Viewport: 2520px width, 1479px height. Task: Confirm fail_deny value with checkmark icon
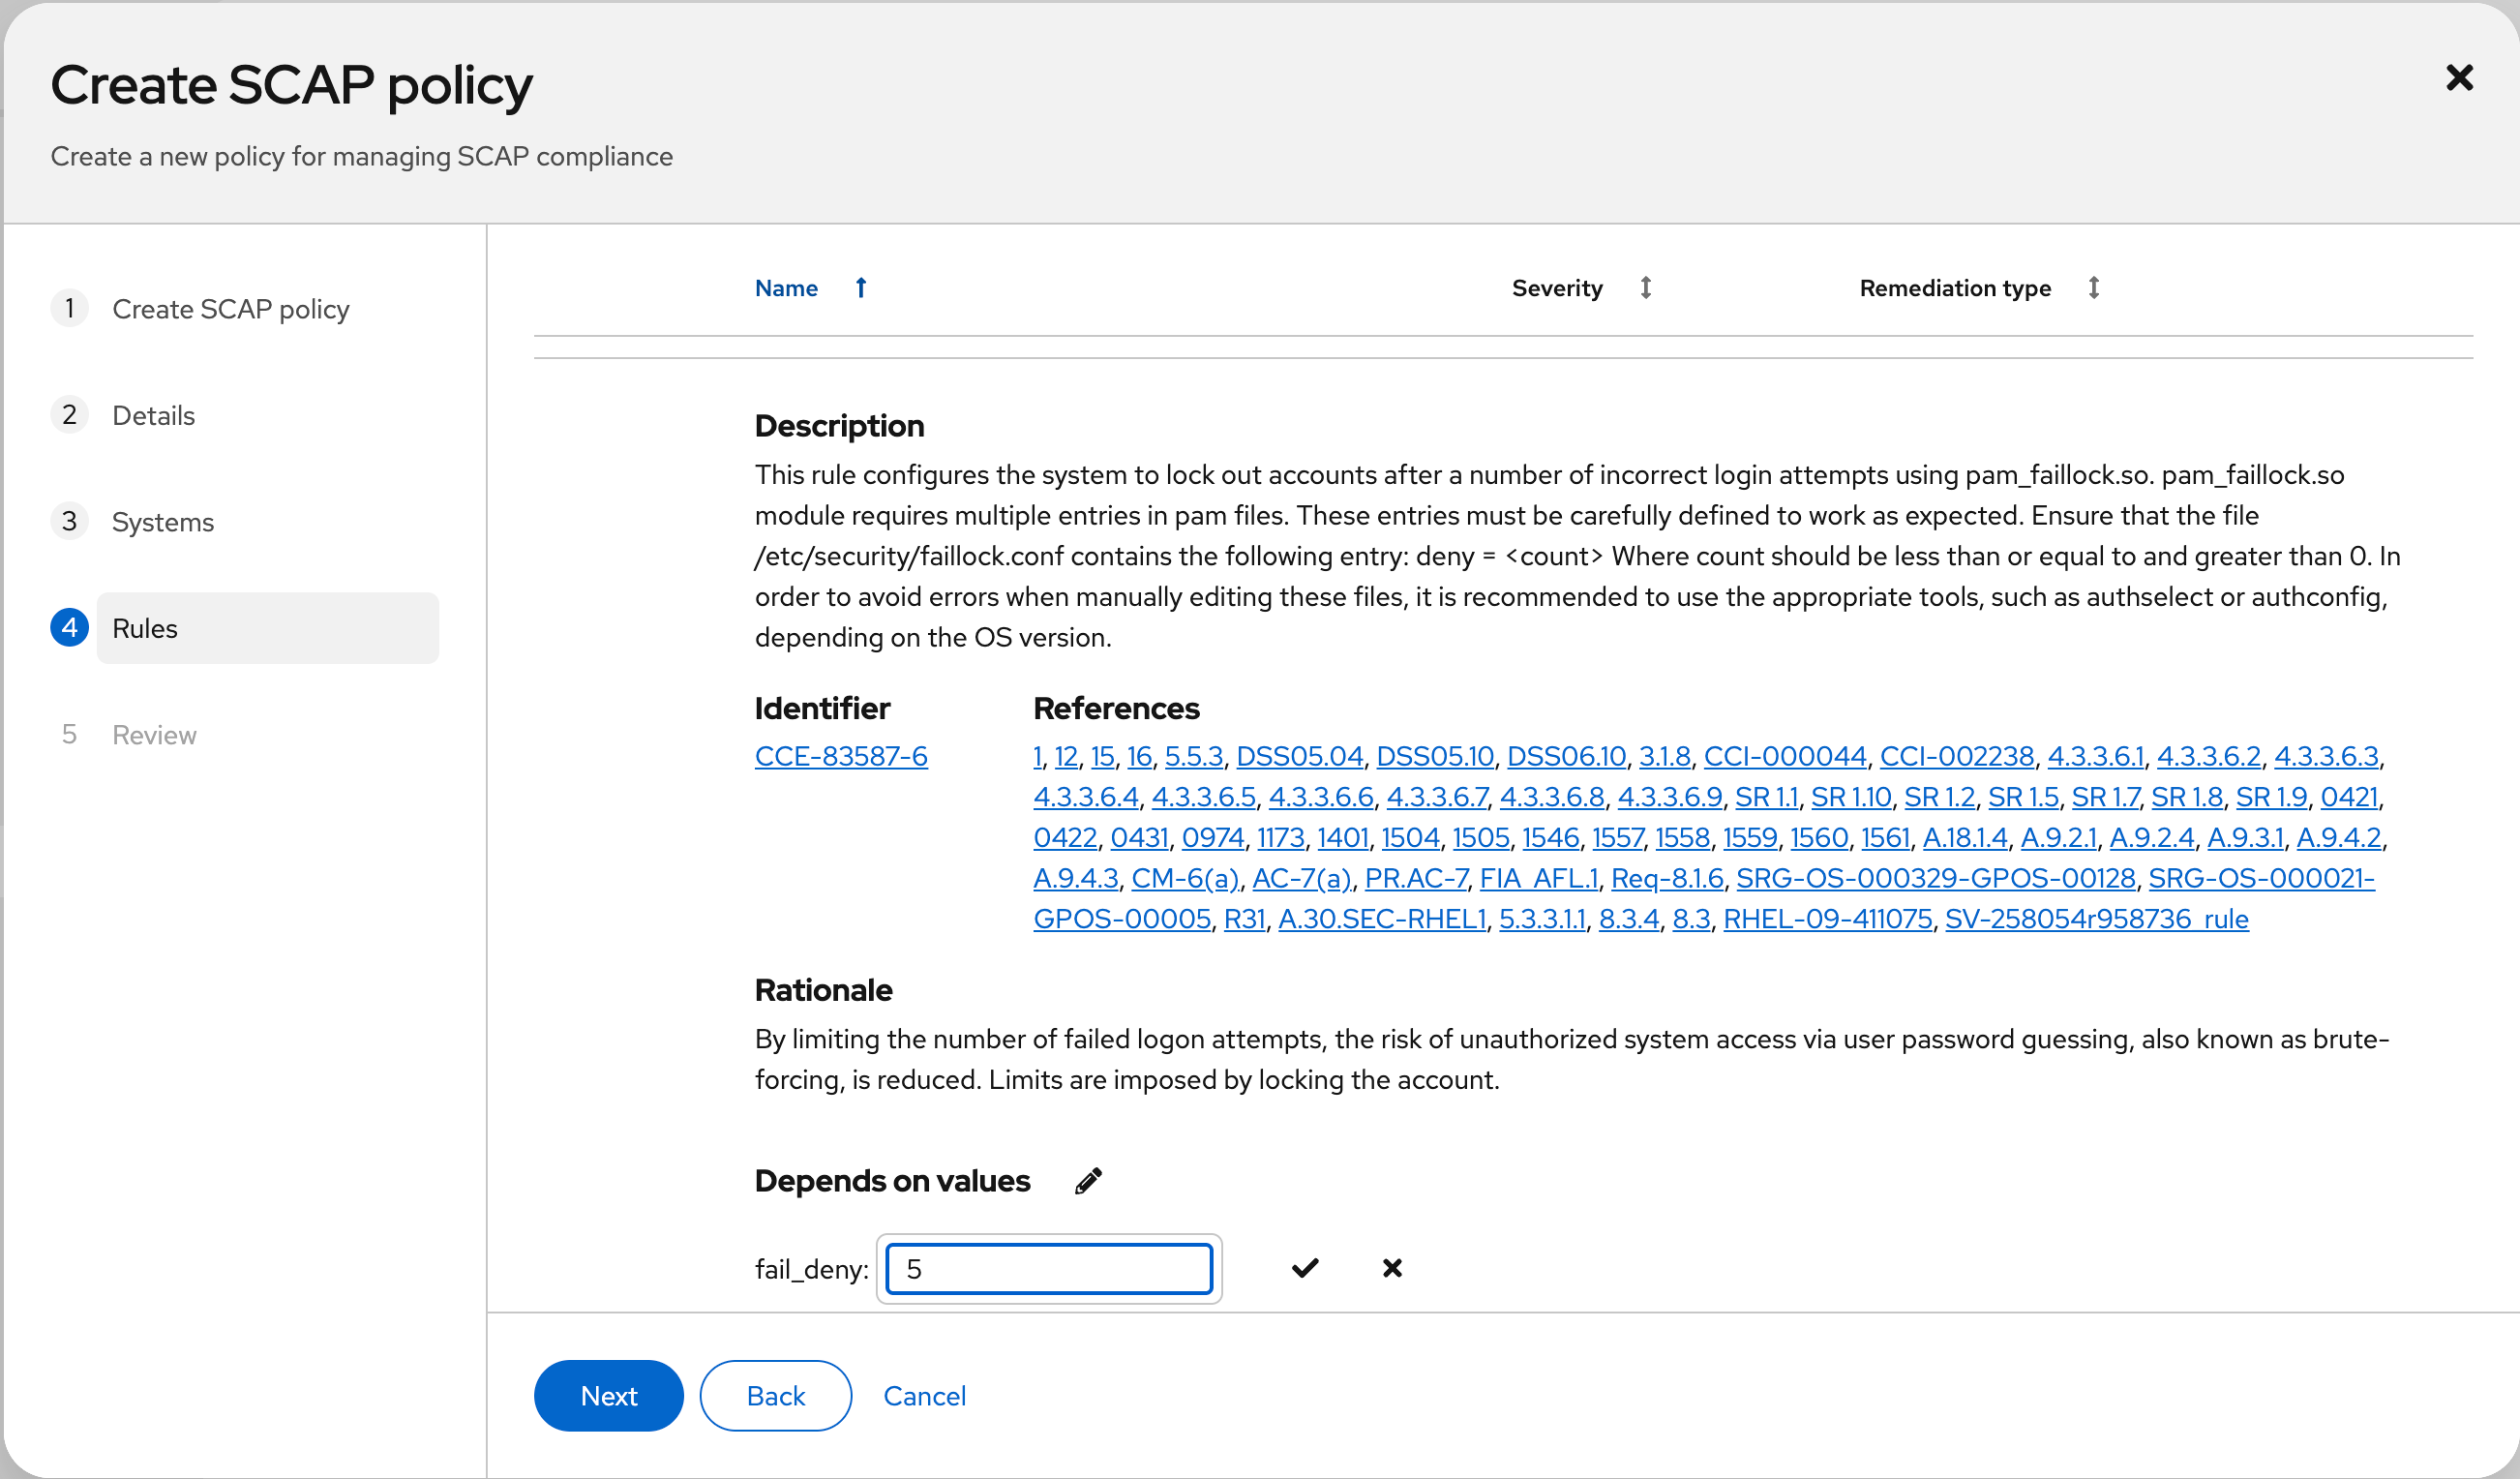click(1304, 1268)
